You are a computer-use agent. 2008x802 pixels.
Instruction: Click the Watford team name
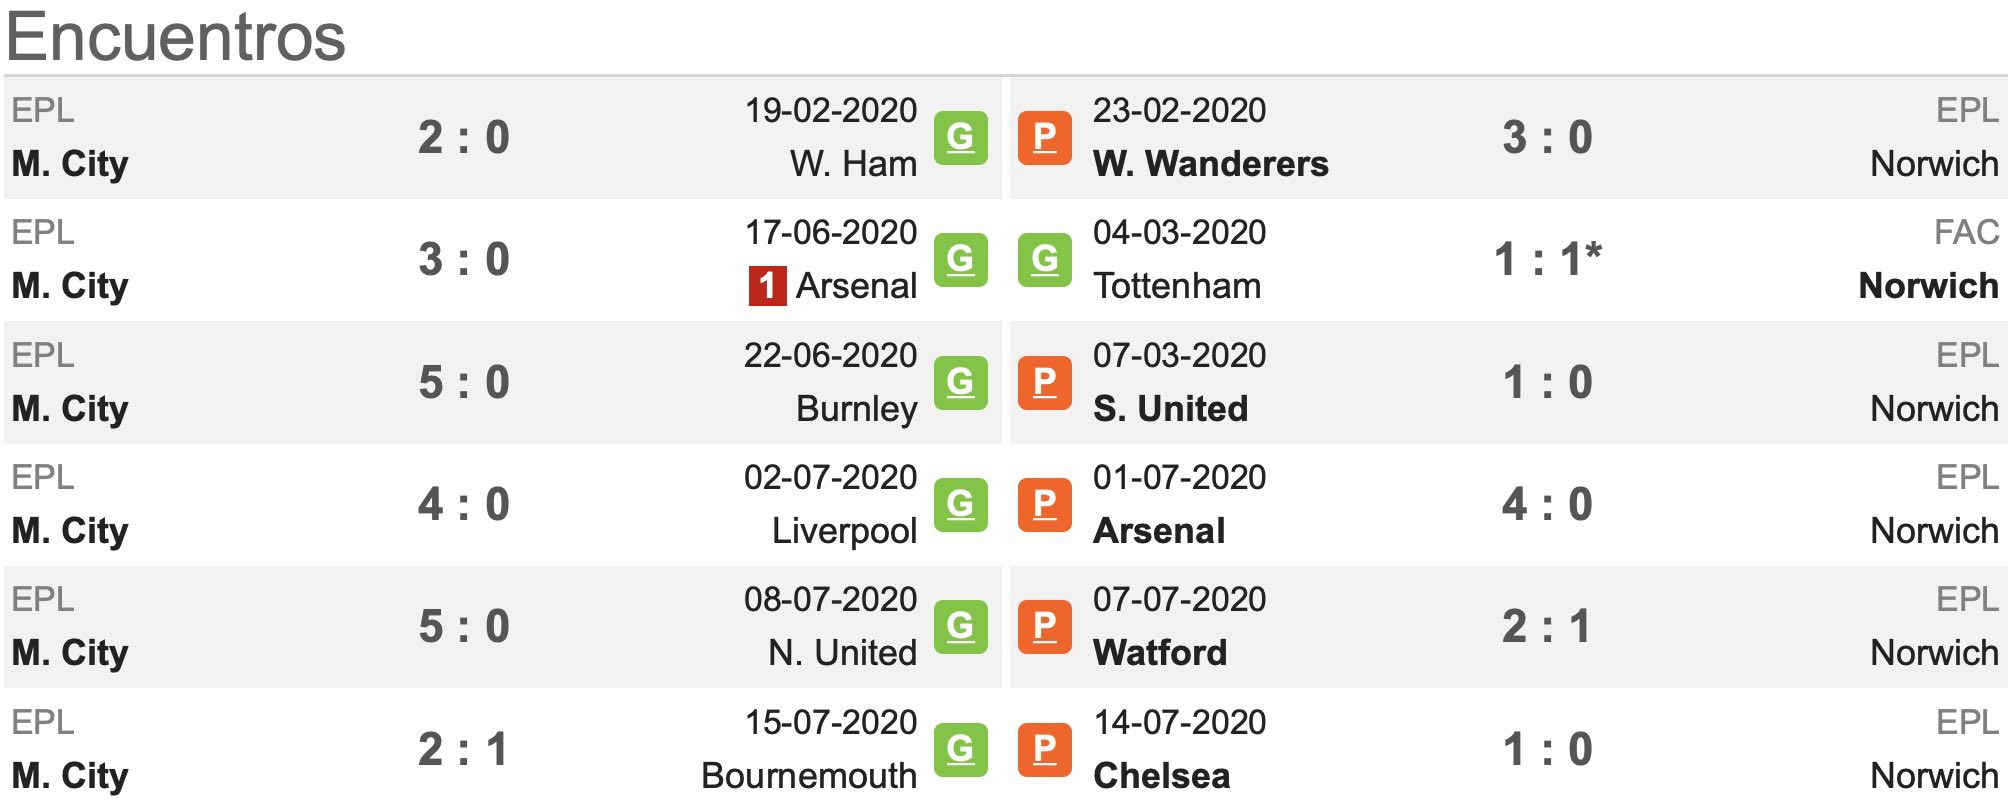pyautogui.click(x=1159, y=653)
